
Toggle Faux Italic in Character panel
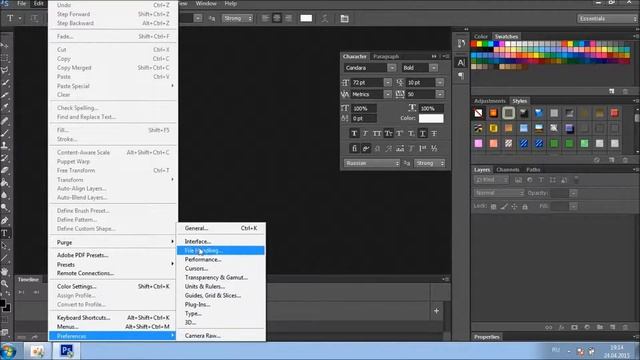pos(365,133)
